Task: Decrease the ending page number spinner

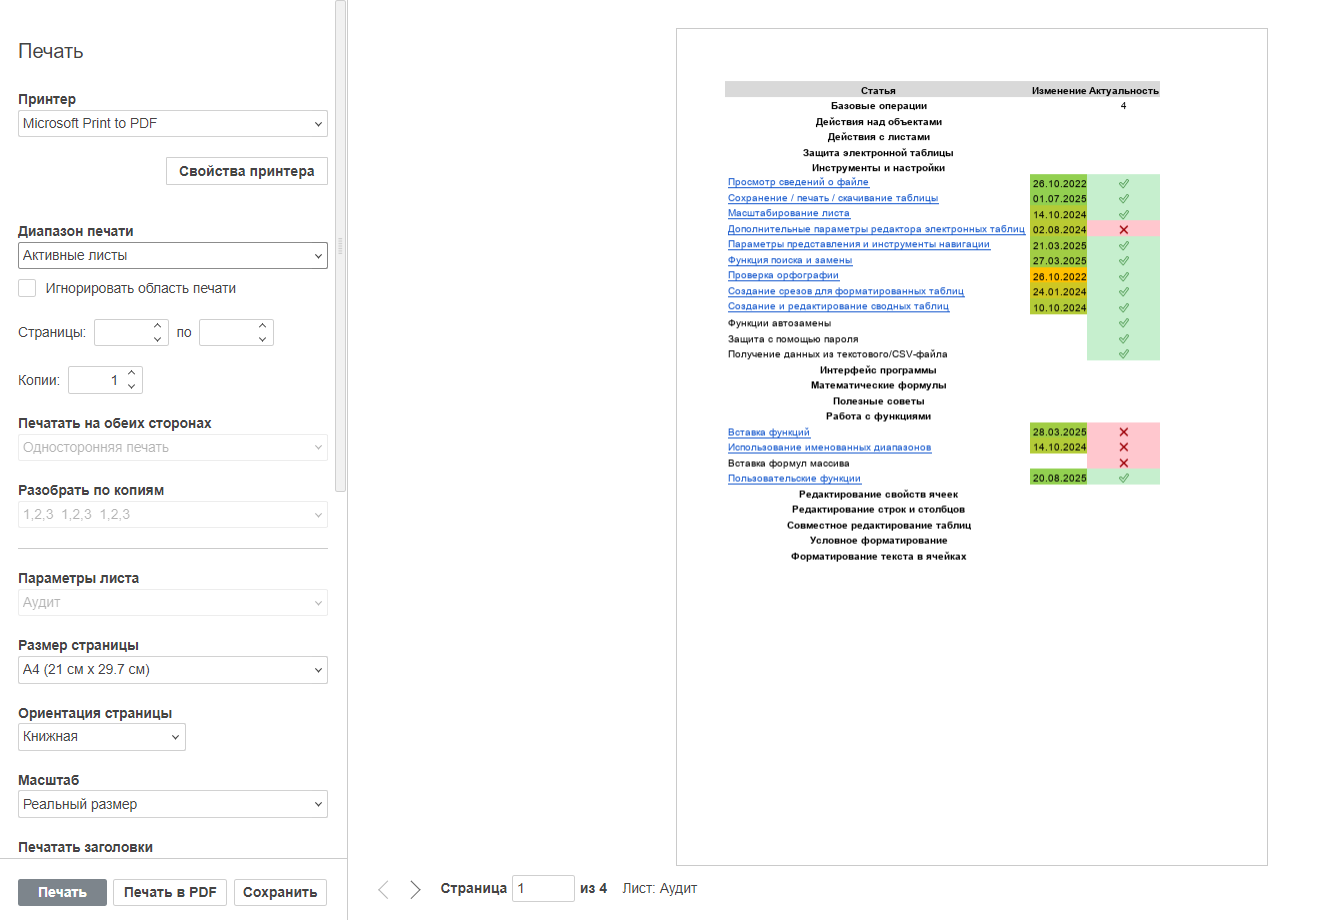Action: 262,339
